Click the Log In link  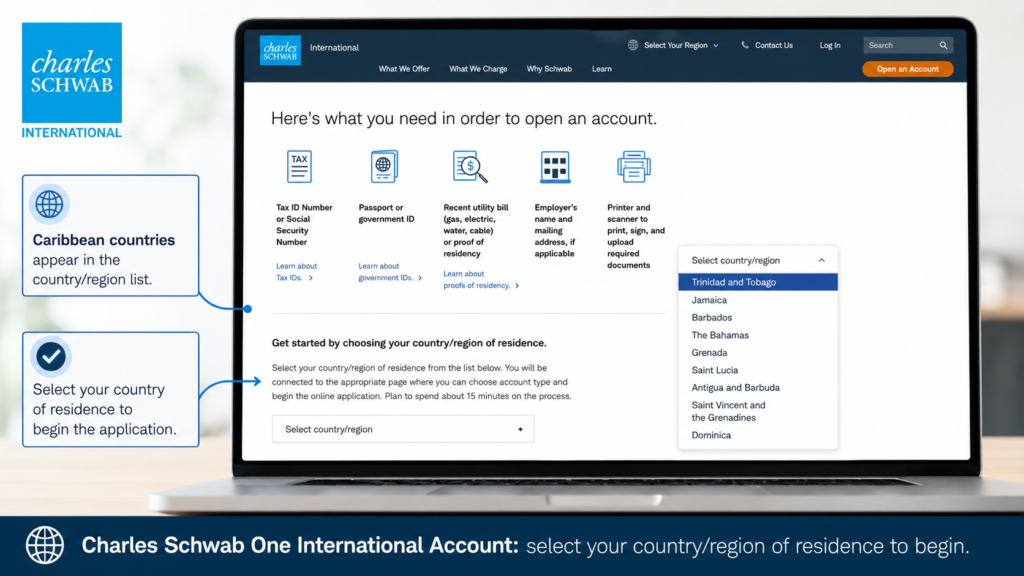(x=830, y=45)
